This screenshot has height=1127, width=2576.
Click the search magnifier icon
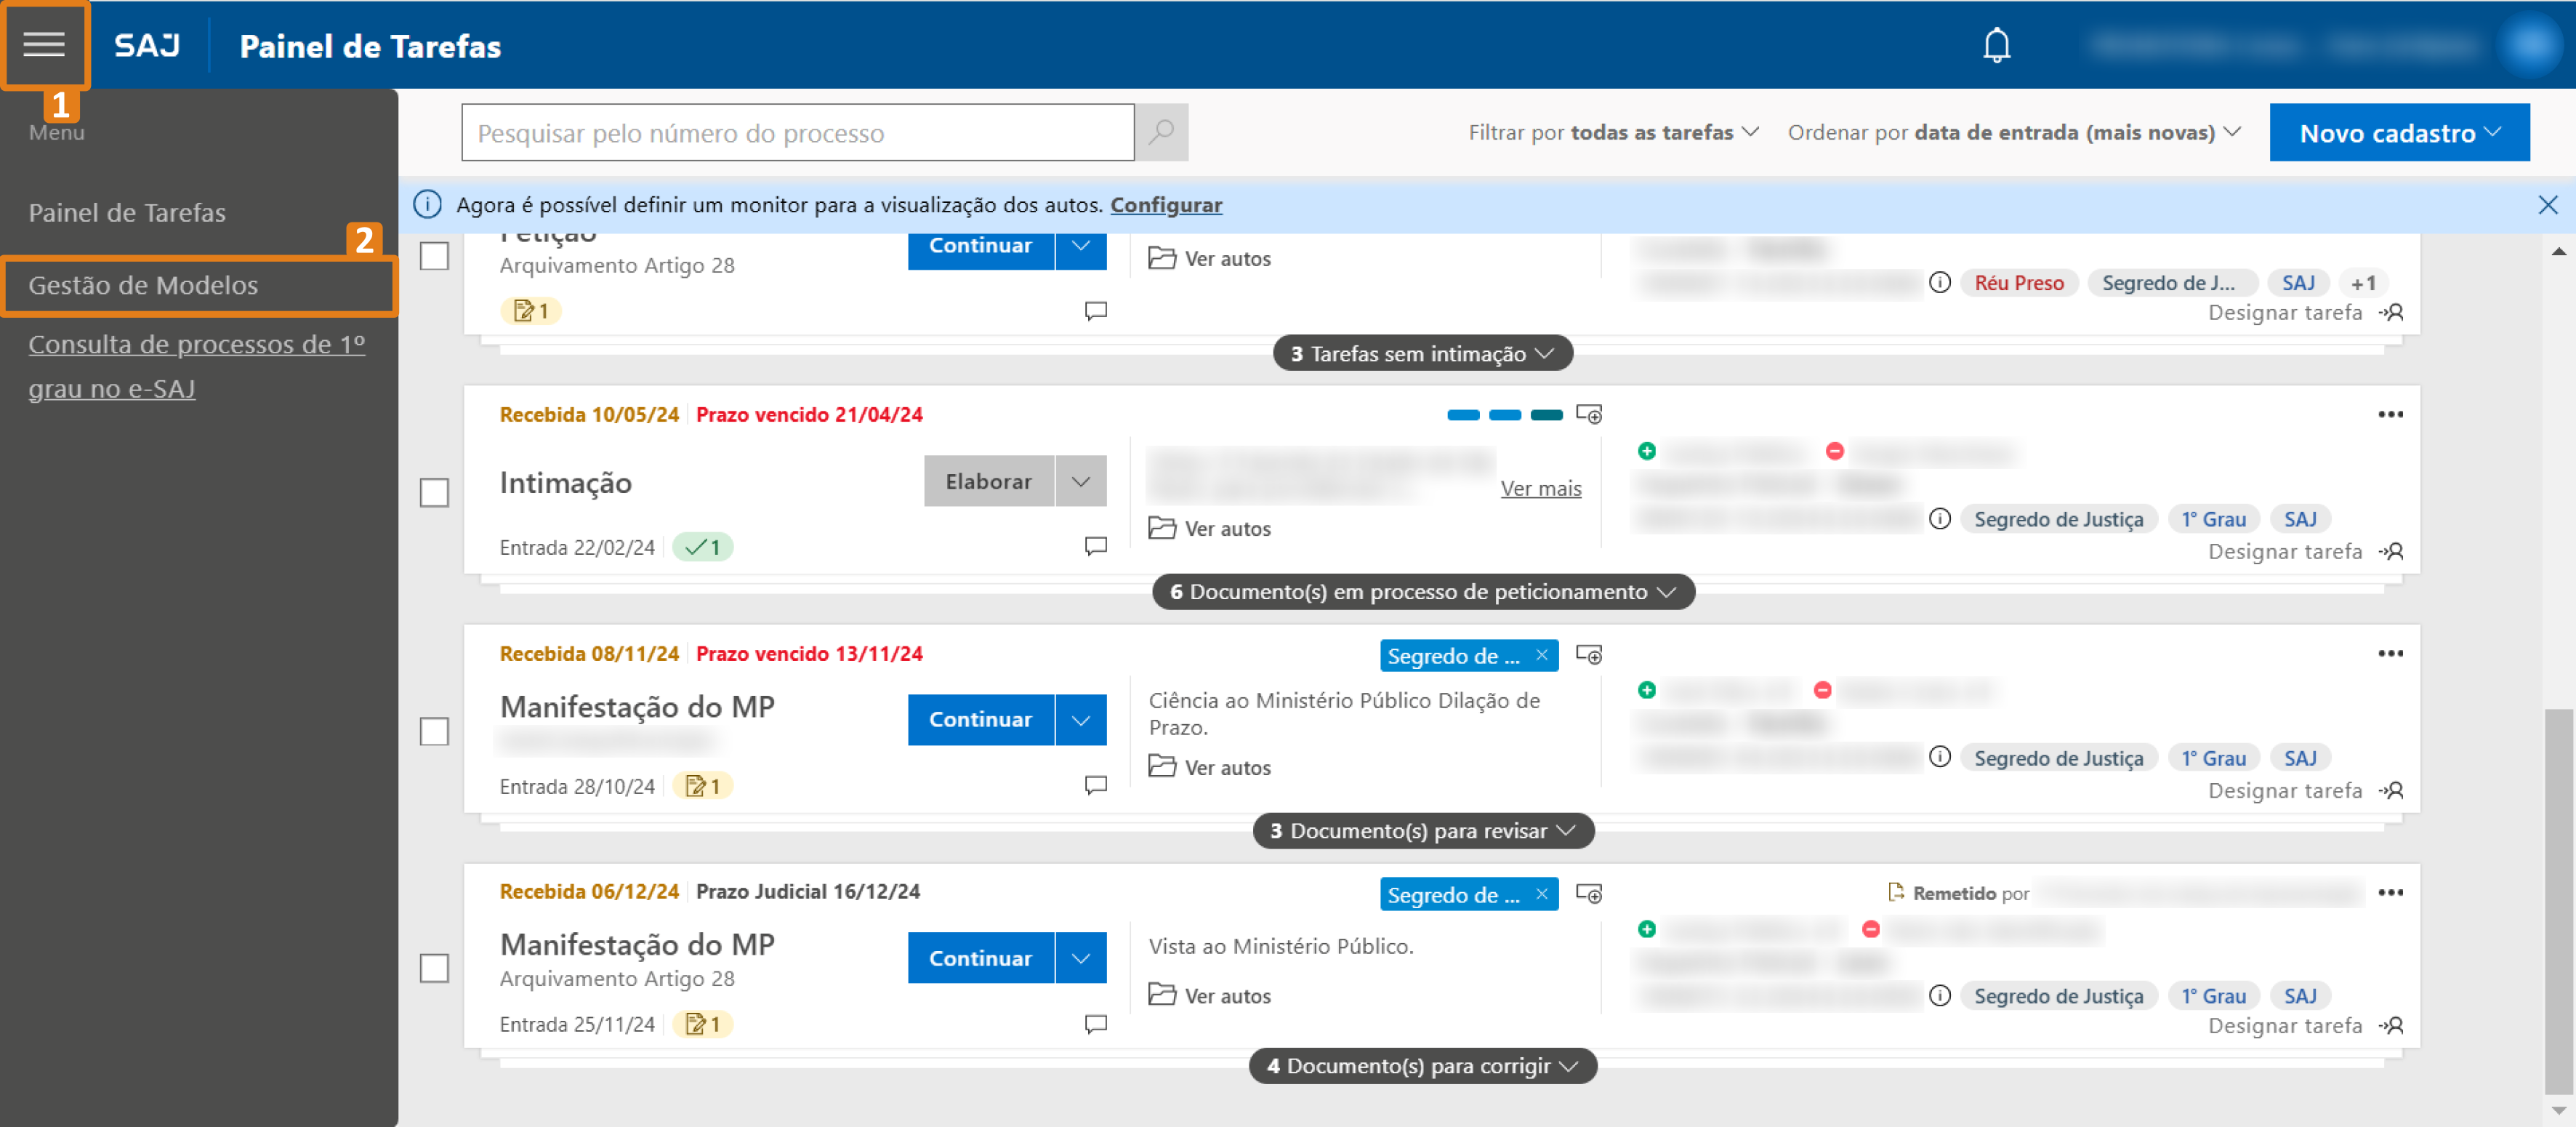pyautogui.click(x=1161, y=132)
